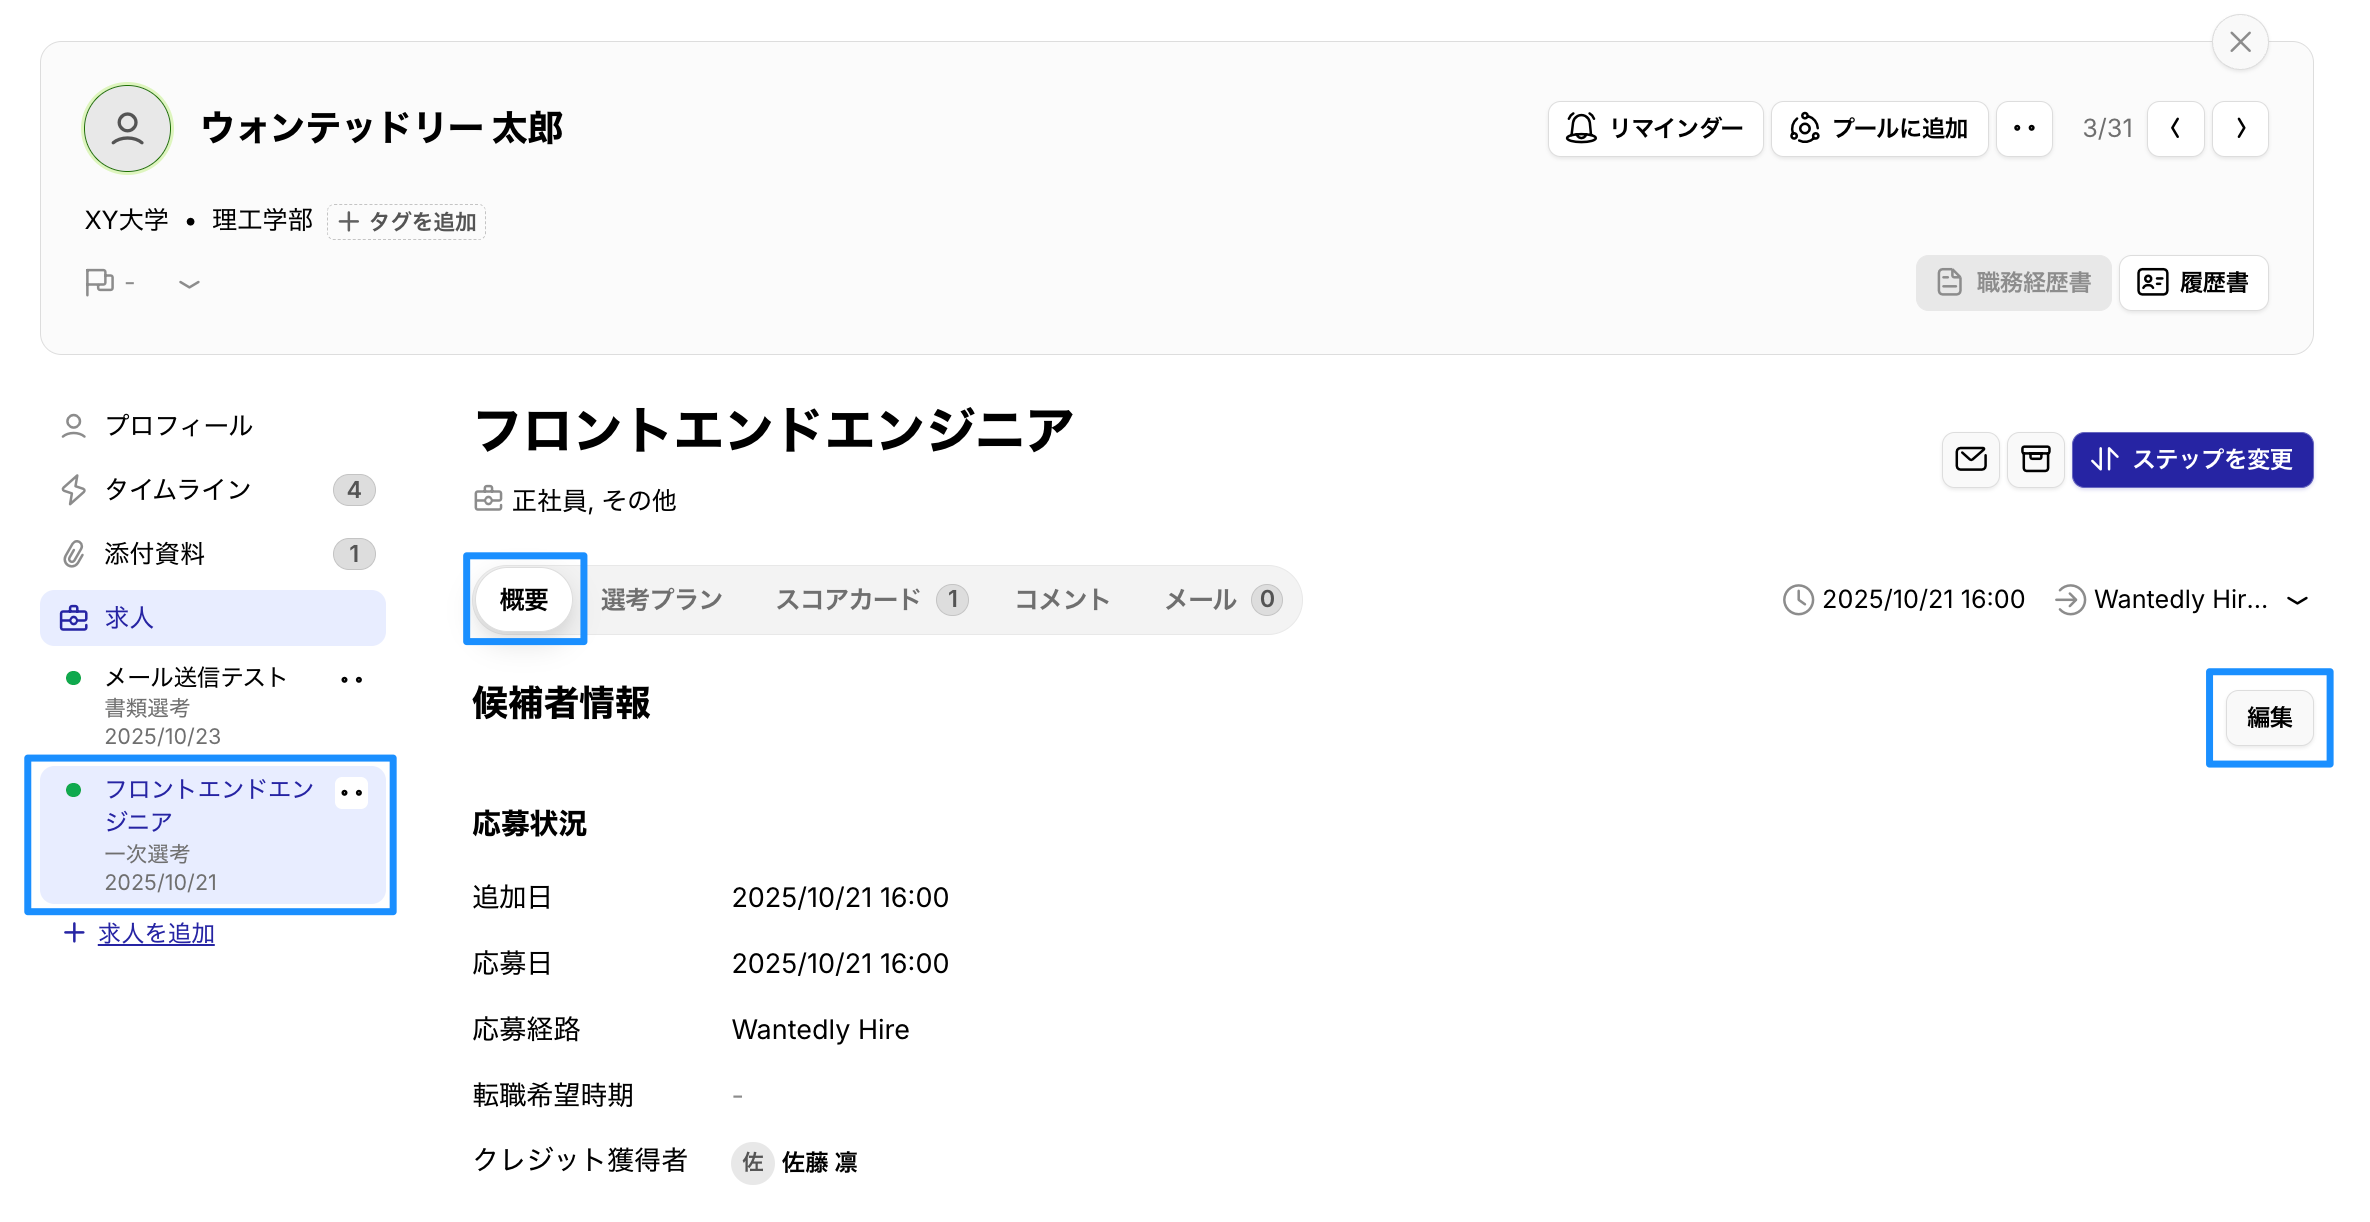This screenshot has height=1222, width=2370.
Task: Go to the previous candidate arrow
Action: (x=2176, y=128)
